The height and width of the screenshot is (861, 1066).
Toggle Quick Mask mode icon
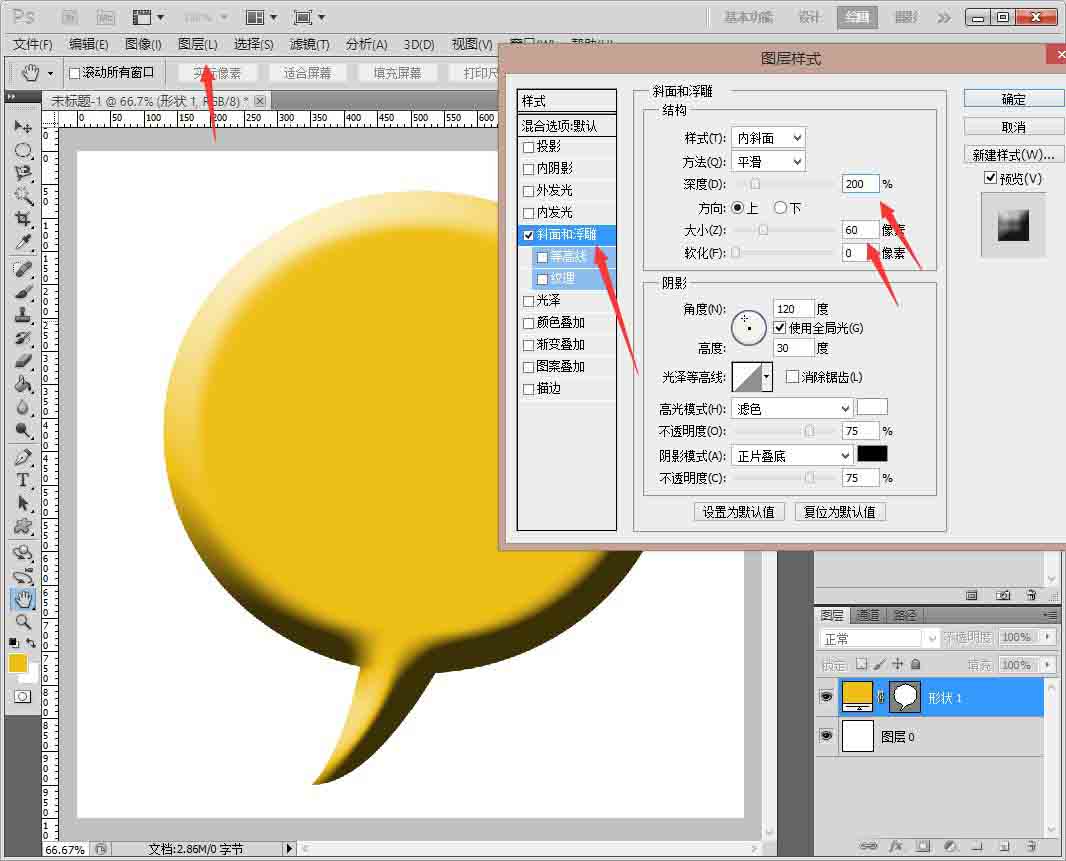click(x=22, y=696)
